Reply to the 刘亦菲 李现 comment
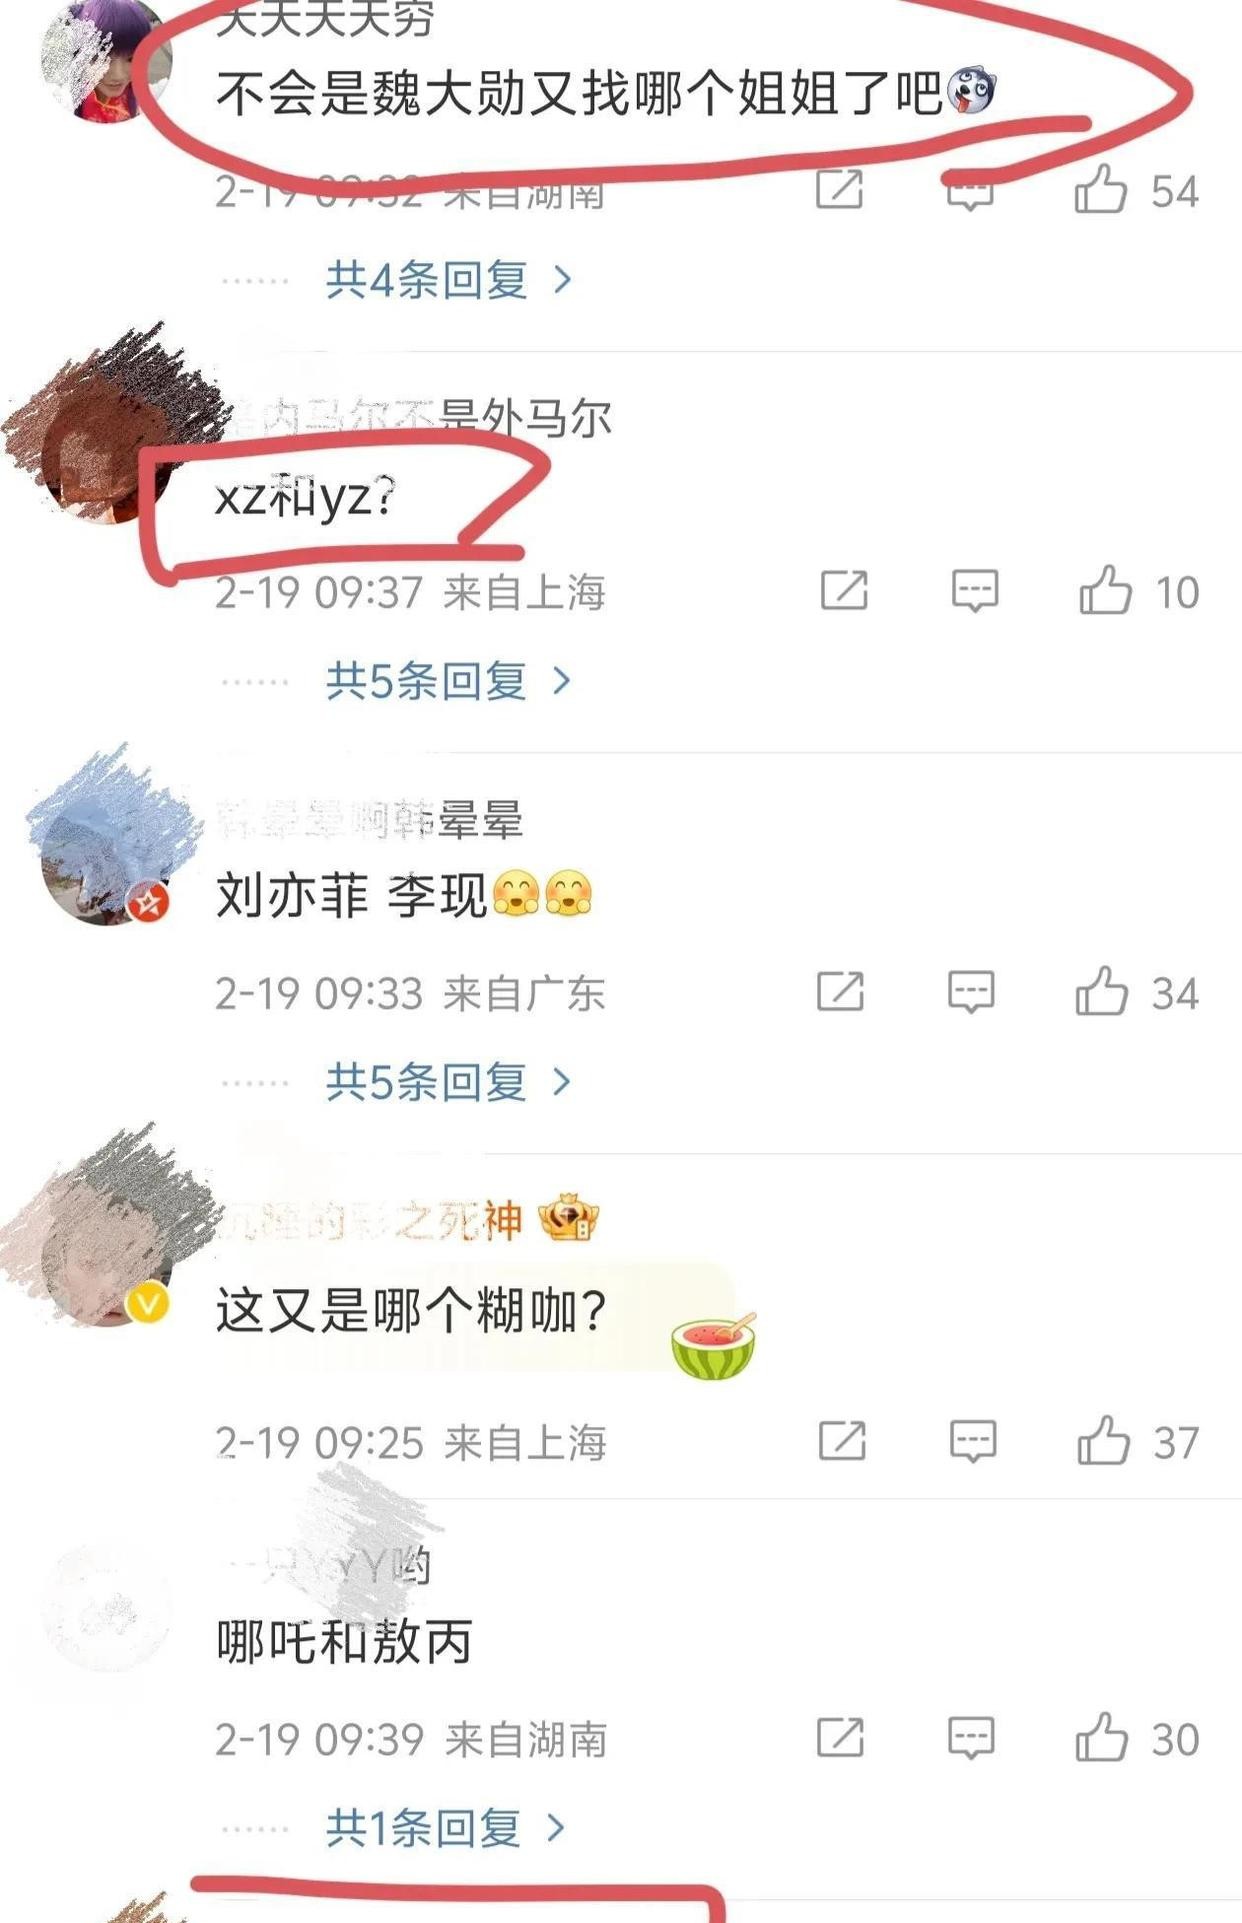 point(971,992)
